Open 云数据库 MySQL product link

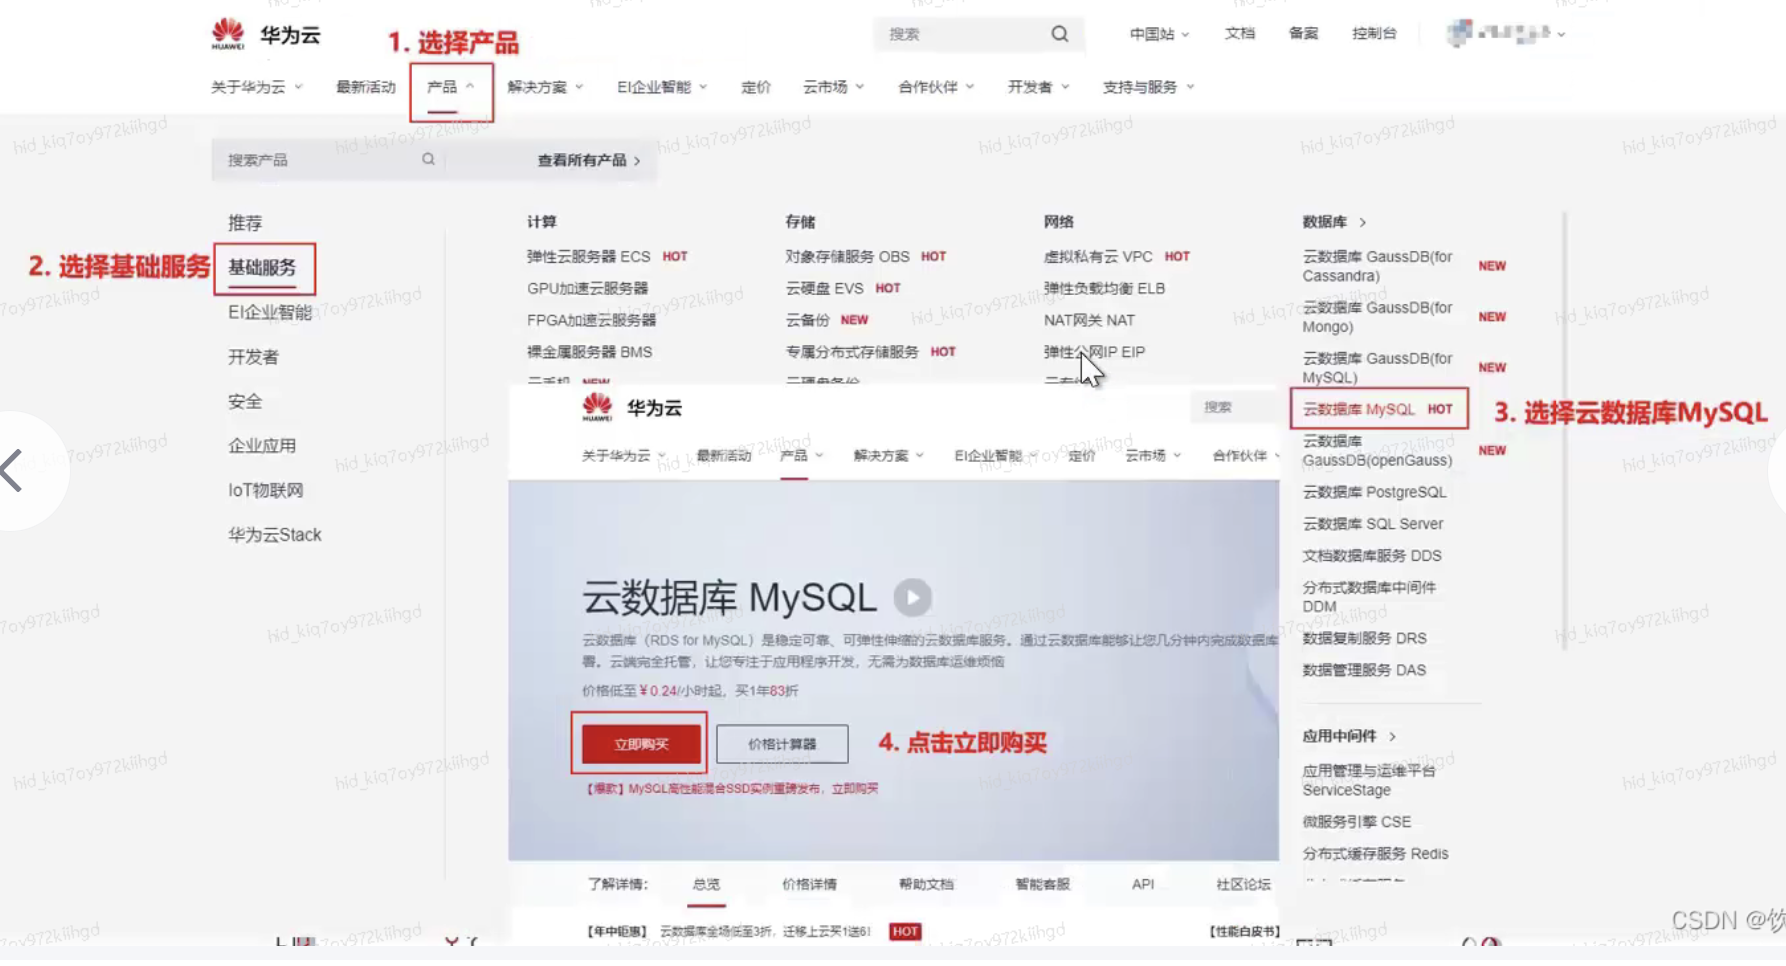click(x=1358, y=409)
